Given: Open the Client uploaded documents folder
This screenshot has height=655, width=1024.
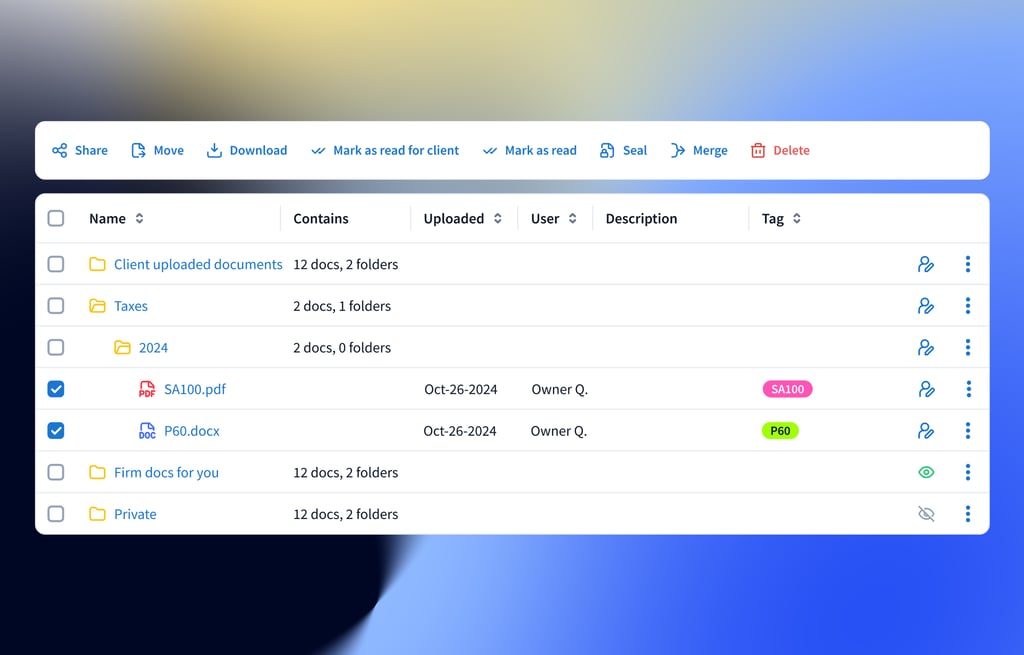Looking at the screenshot, I should pyautogui.click(x=197, y=265).
